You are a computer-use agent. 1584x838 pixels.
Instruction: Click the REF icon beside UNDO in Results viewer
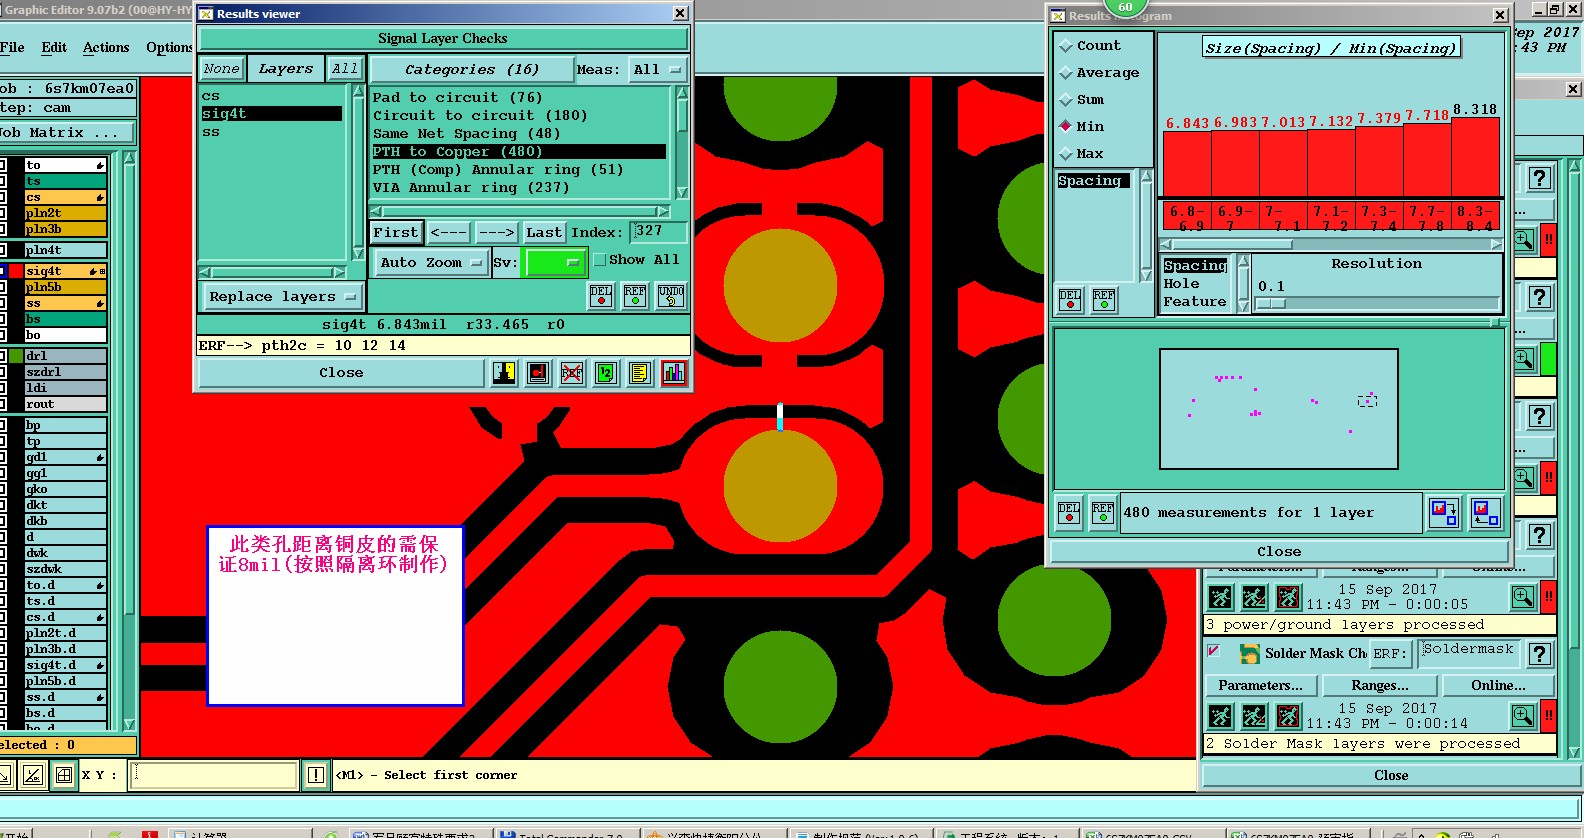[635, 296]
